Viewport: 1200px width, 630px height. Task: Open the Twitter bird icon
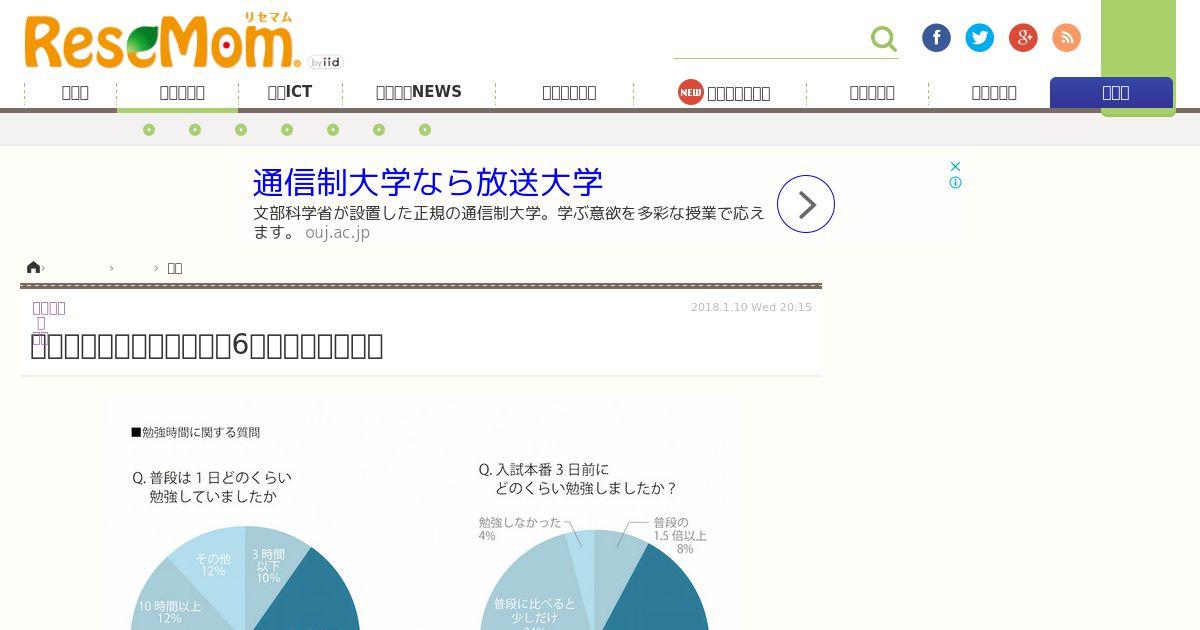(980, 38)
